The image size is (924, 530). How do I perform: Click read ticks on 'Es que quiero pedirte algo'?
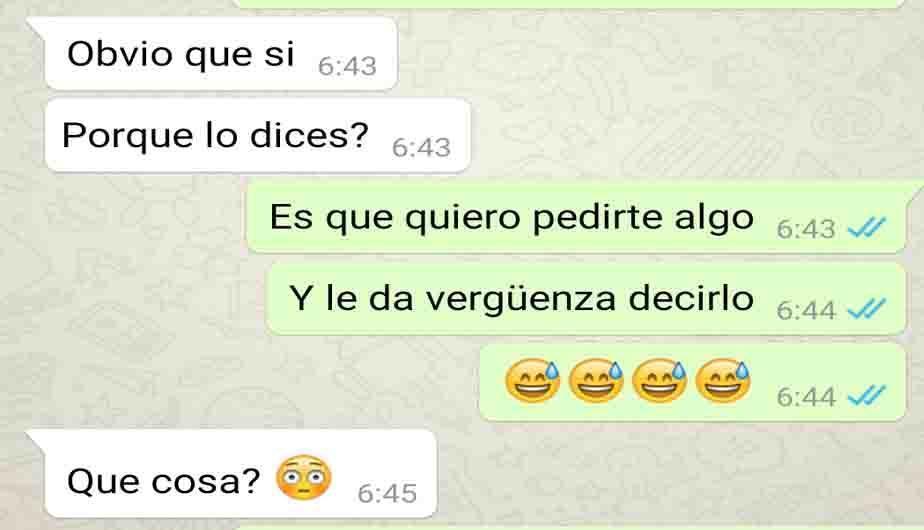pos(867,227)
